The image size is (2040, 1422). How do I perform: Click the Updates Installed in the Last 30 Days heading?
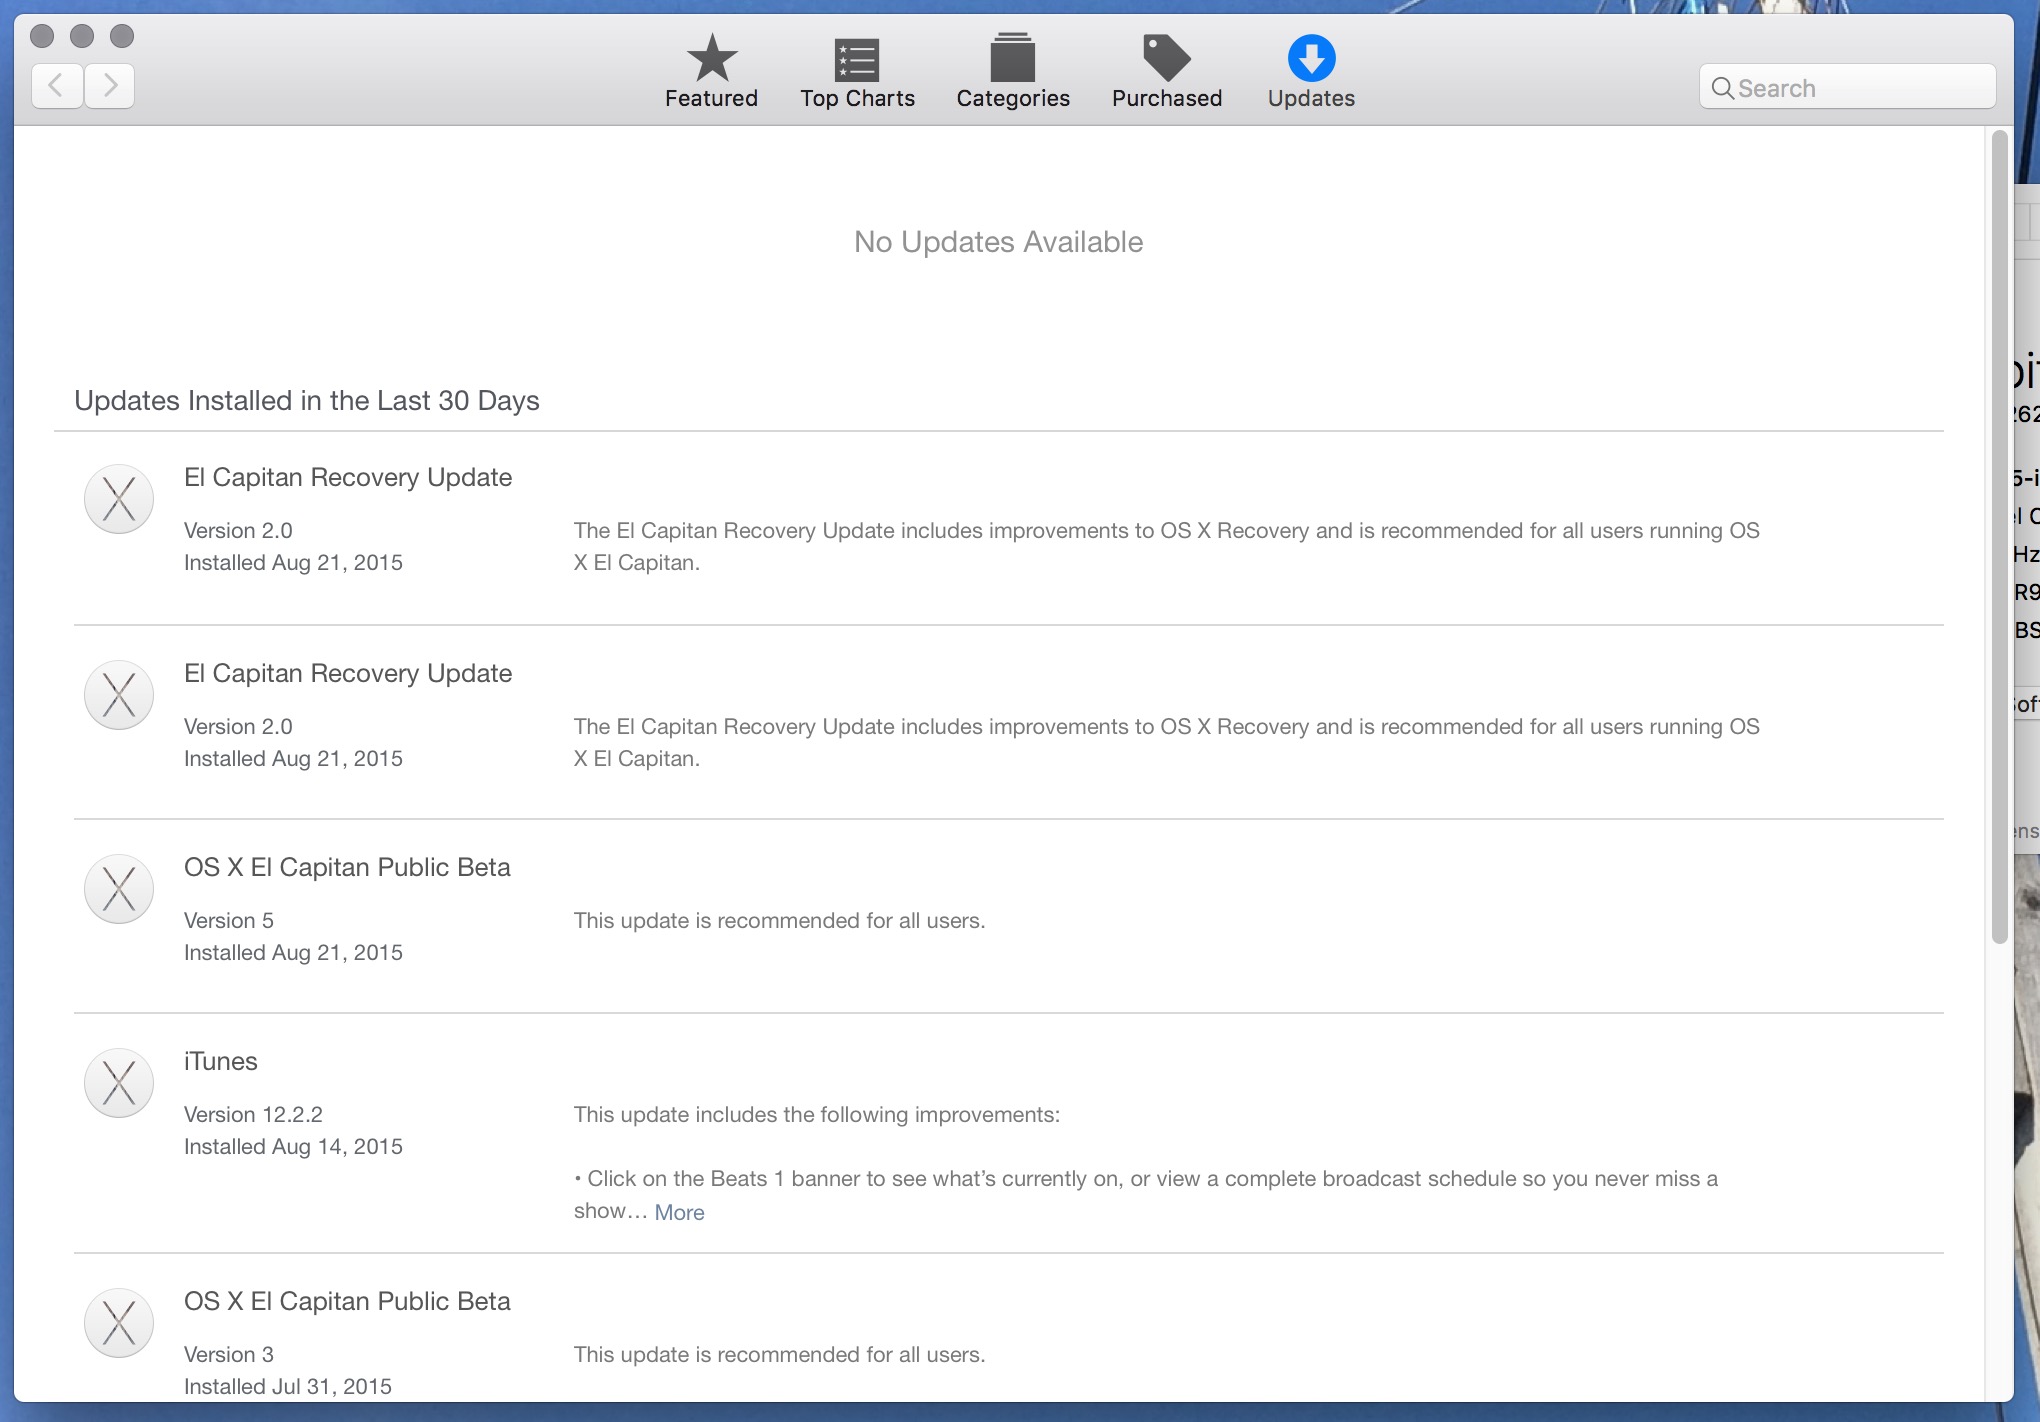[307, 401]
